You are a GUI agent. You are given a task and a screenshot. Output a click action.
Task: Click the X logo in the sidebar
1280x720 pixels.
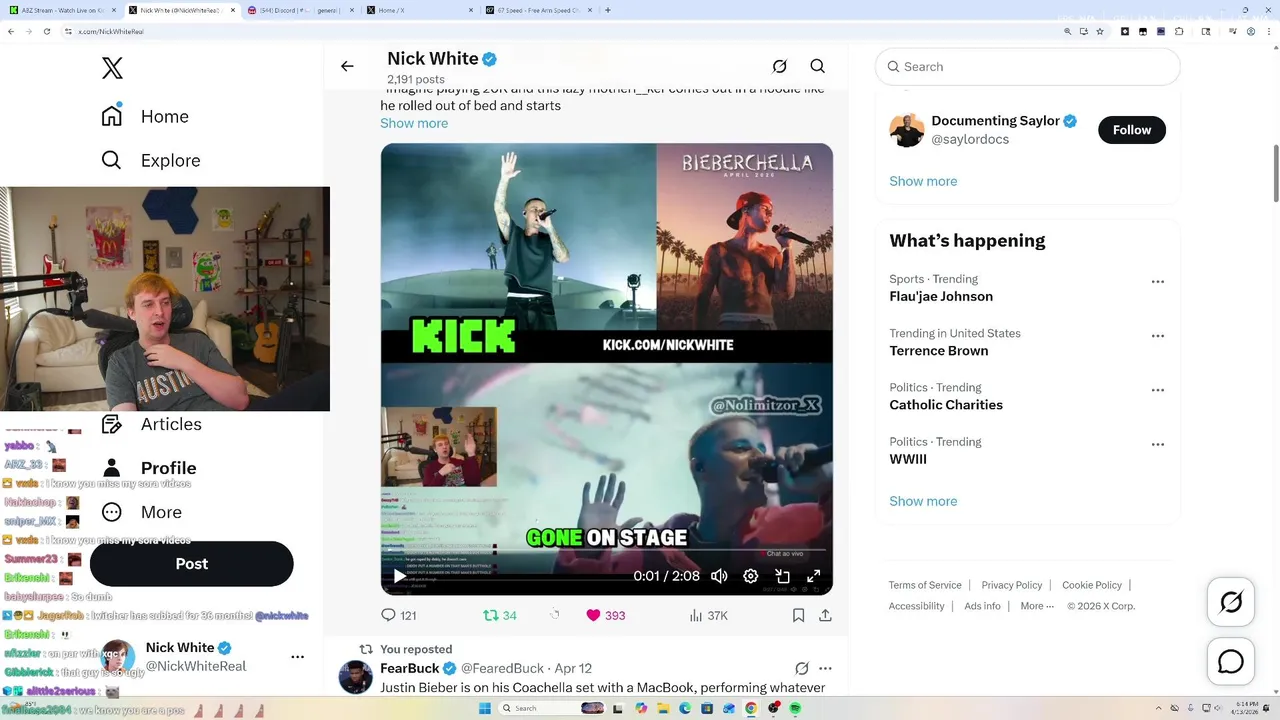click(x=112, y=68)
